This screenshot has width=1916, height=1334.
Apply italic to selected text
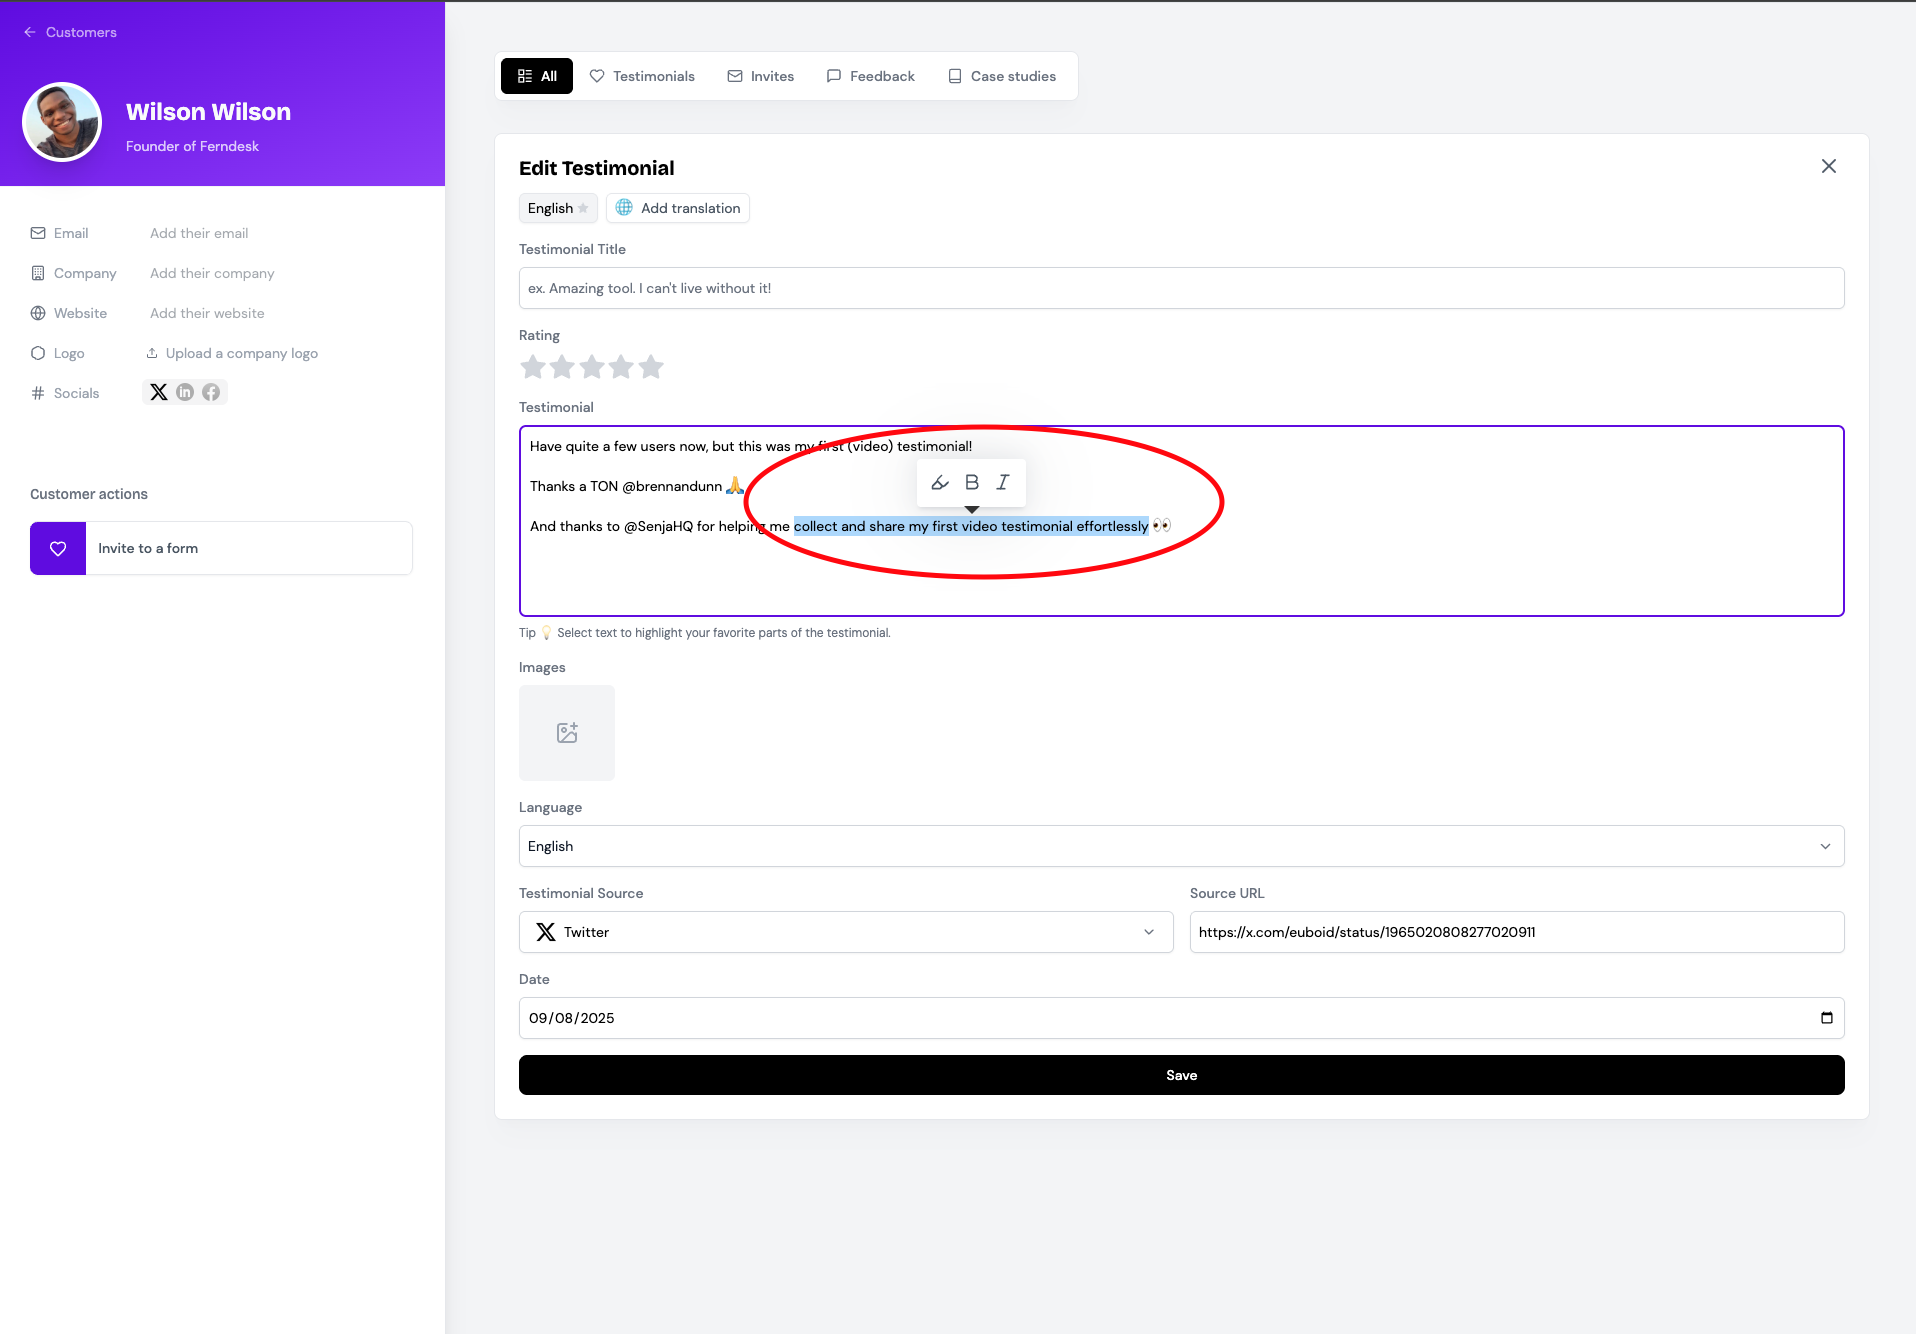[1003, 483]
